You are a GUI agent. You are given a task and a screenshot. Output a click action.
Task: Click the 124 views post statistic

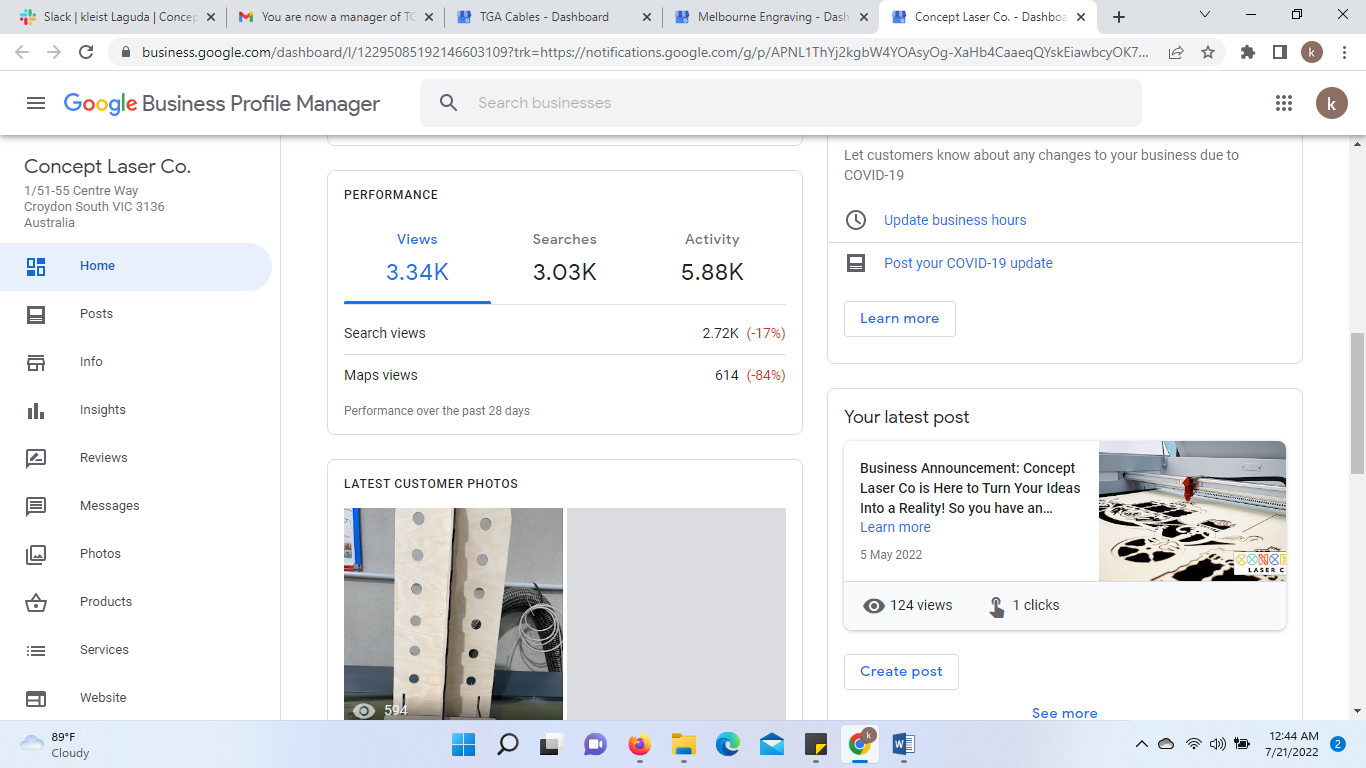click(907, 605)
